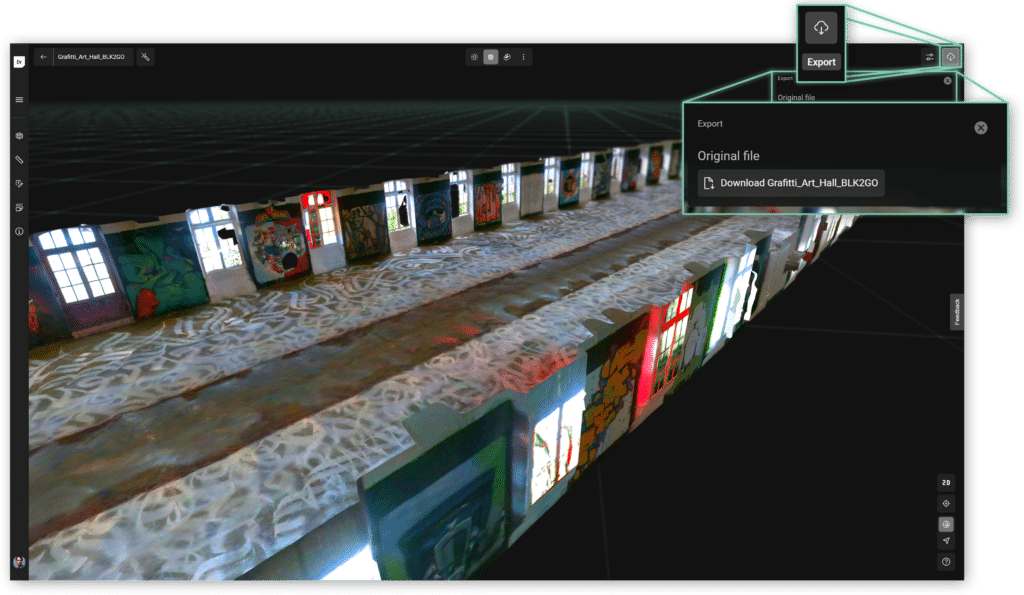Open the export tool in left sidebar
This screenshot has height=595, width=1024.
point(19,207)
